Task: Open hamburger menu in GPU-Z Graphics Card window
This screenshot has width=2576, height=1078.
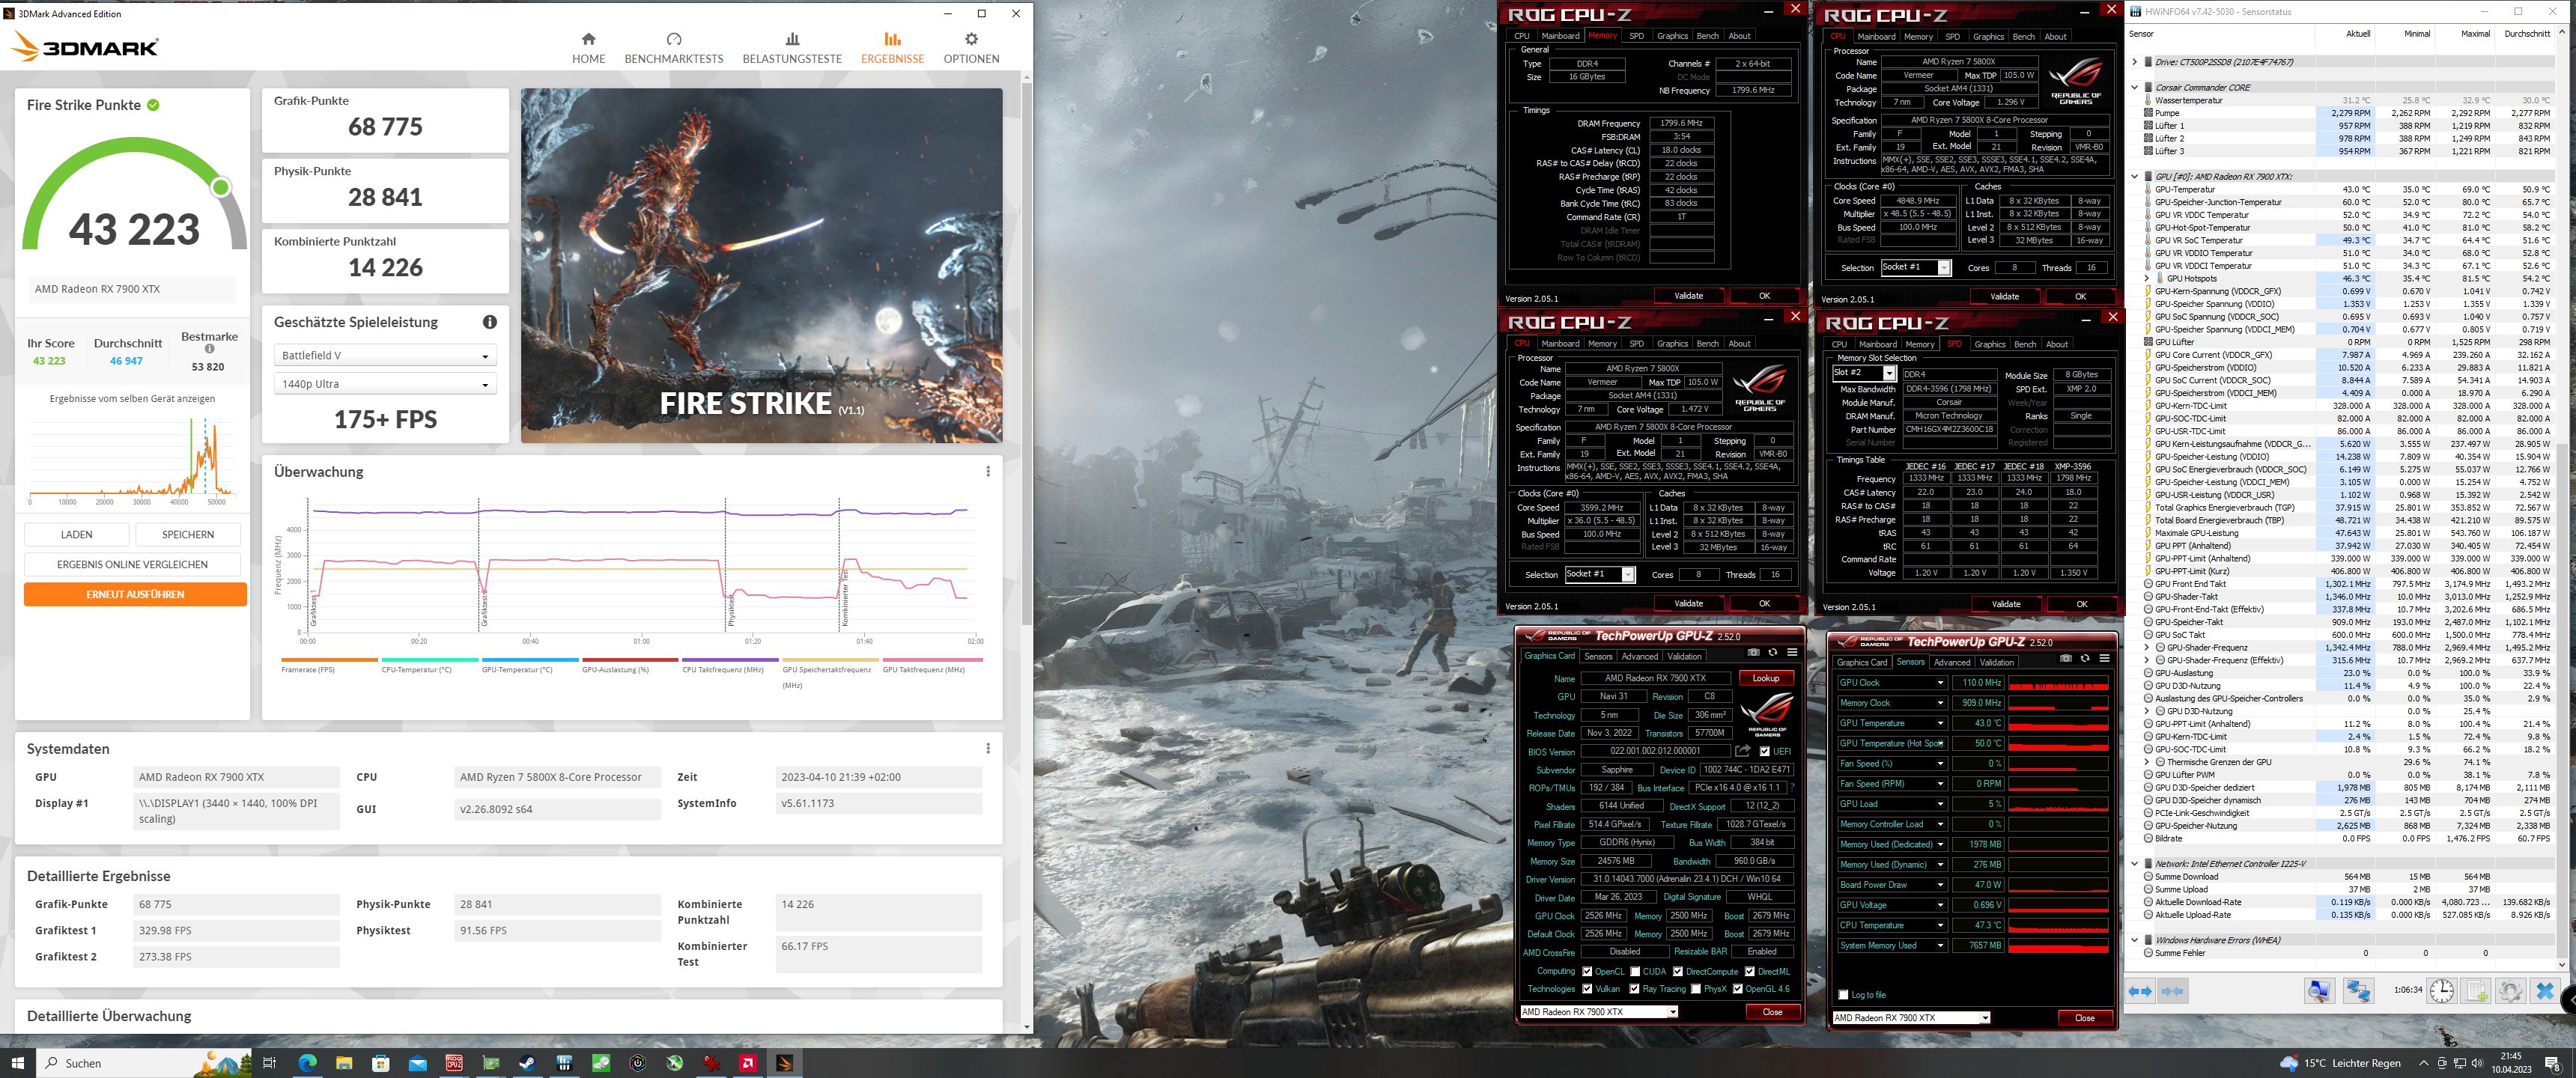Action: (x=1792, y=652)
